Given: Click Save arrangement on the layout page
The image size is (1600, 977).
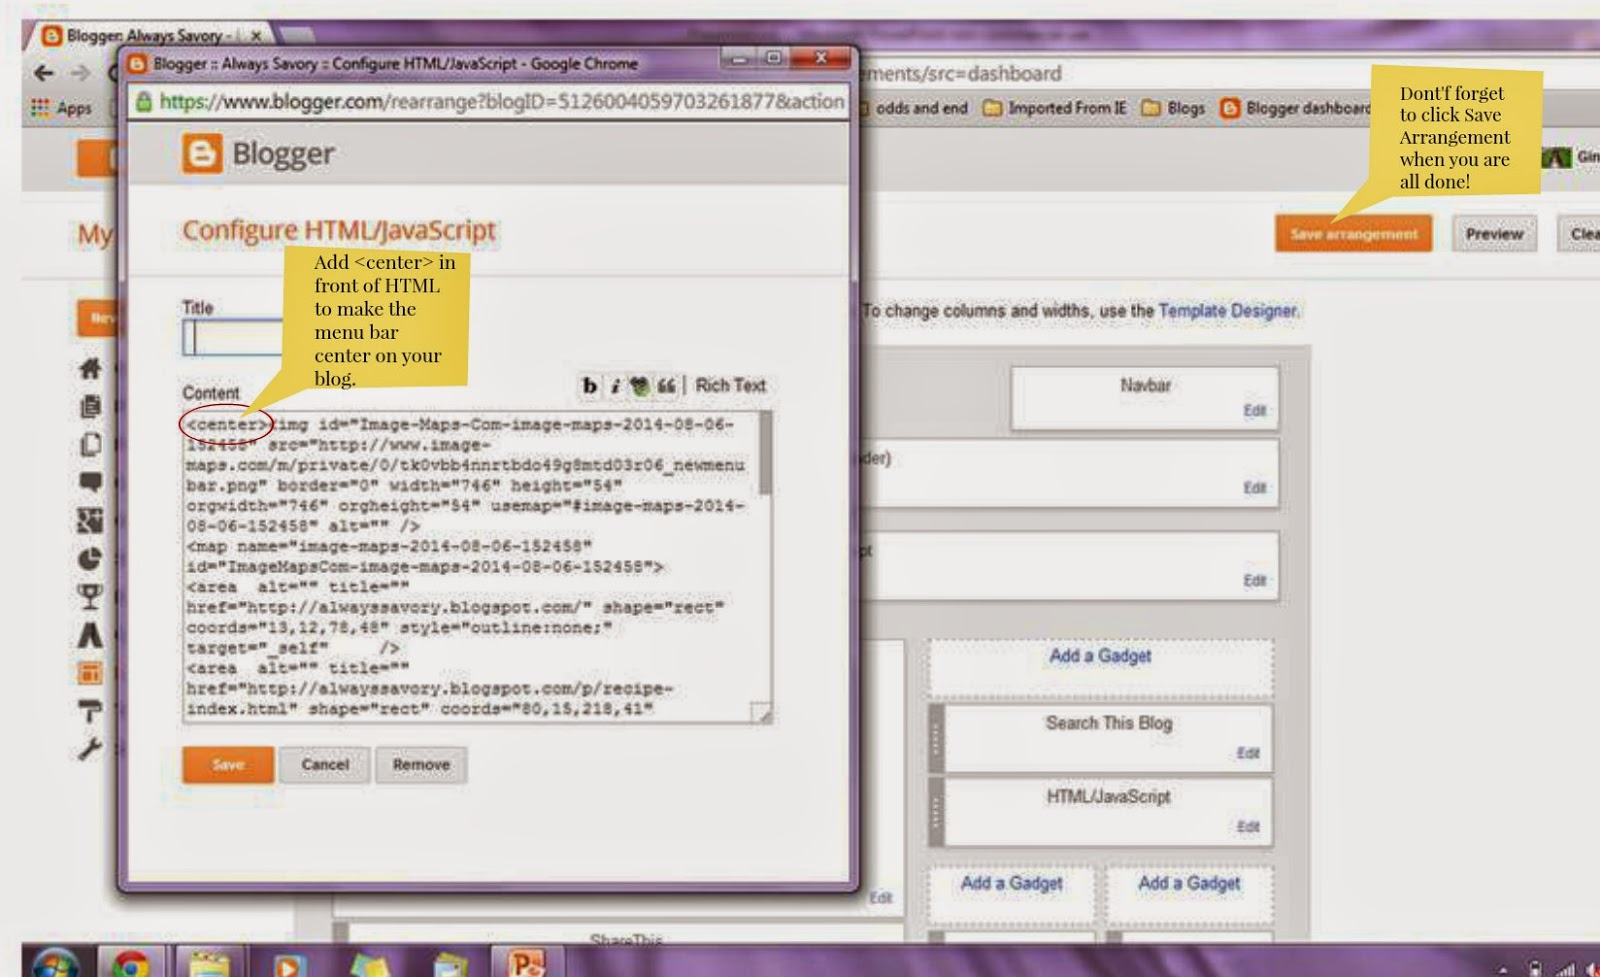Looking at the screenshot, I should pyautogui.click(x=1353, y=234).
